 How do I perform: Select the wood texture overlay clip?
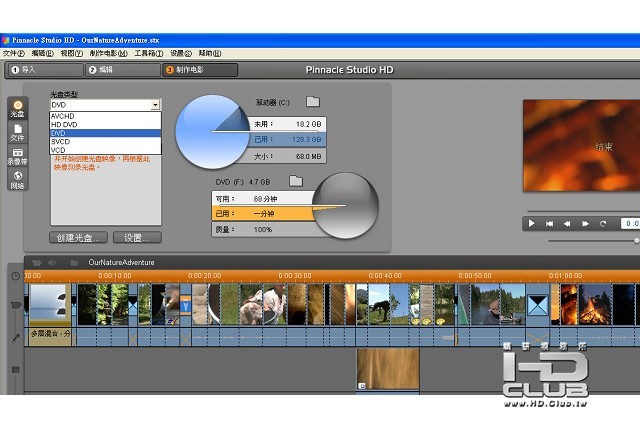(388, 368)
